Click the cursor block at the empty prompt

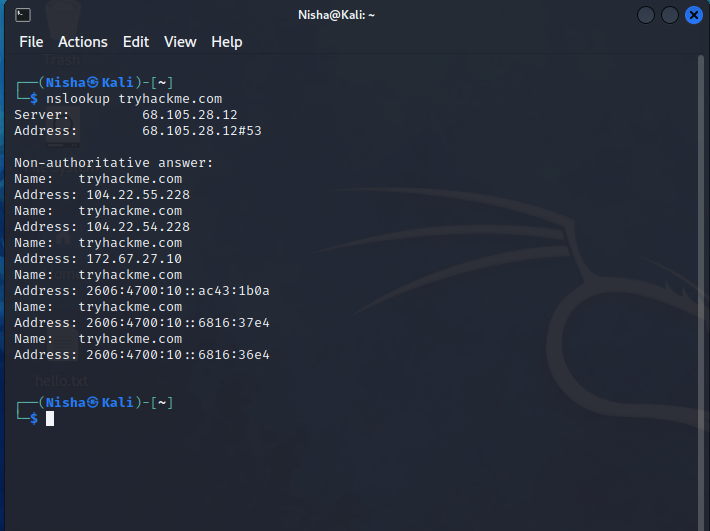[x=50, y=418]
